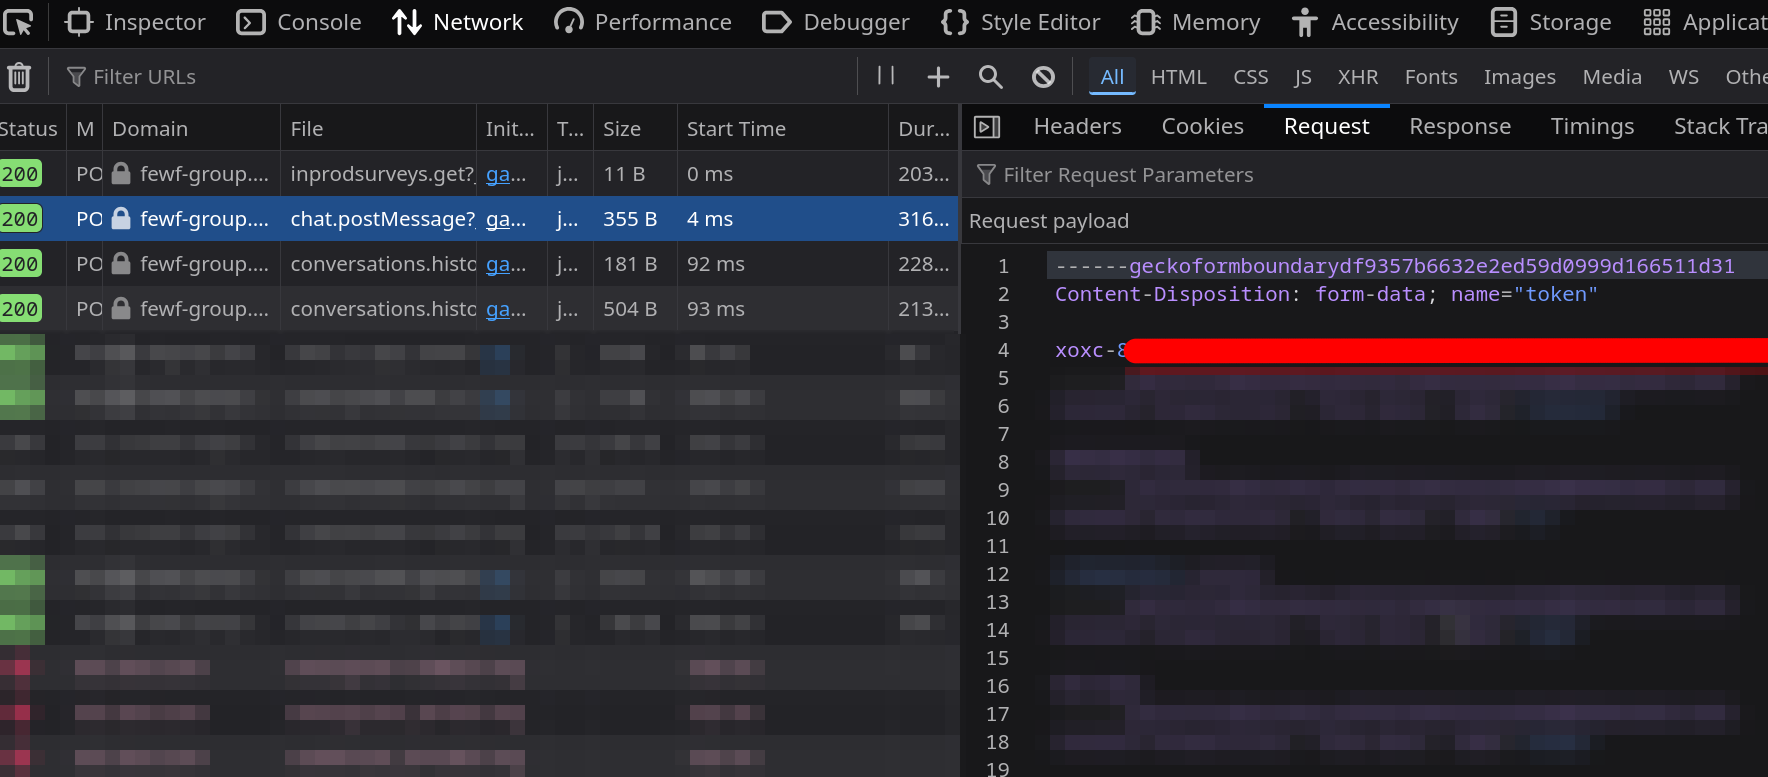1768x777 pixels.
Task: Switch to the Debugger tab
Action: (x=835, y=22)
